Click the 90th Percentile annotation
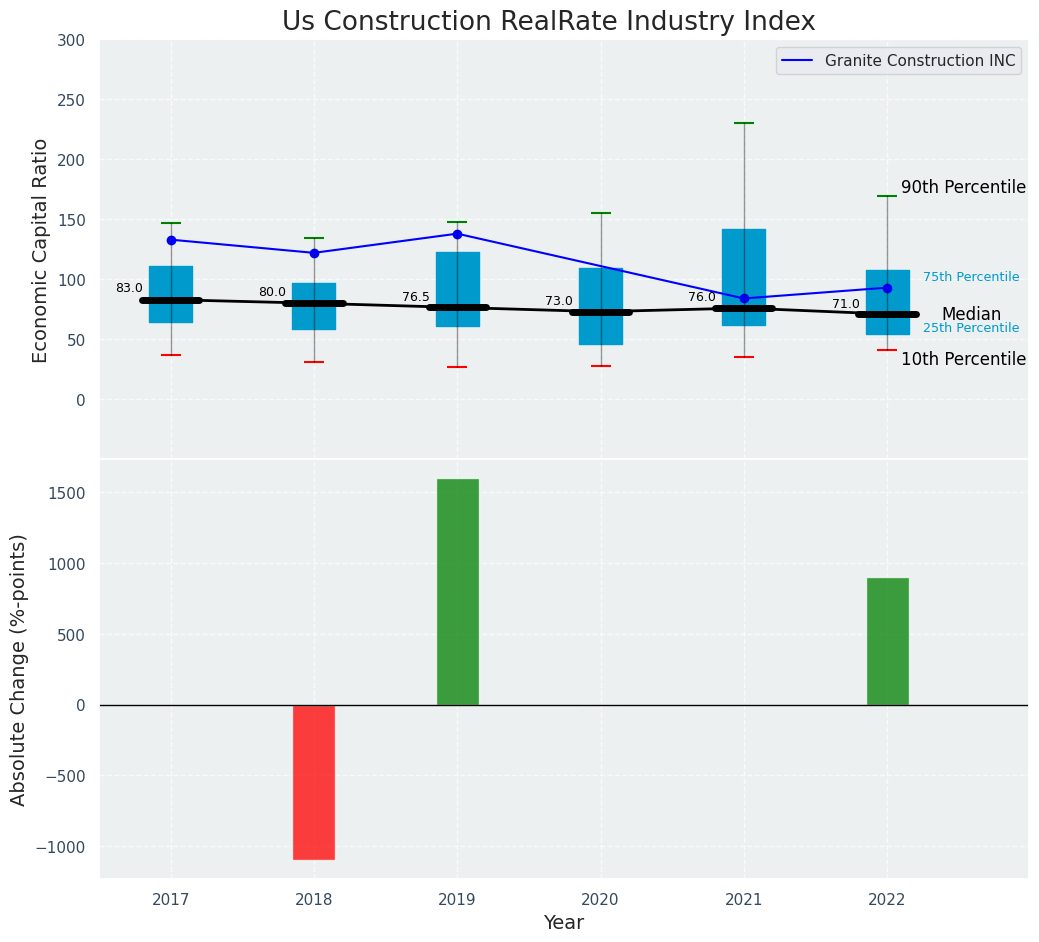The image size is (1039, 942). coord(963,187)
